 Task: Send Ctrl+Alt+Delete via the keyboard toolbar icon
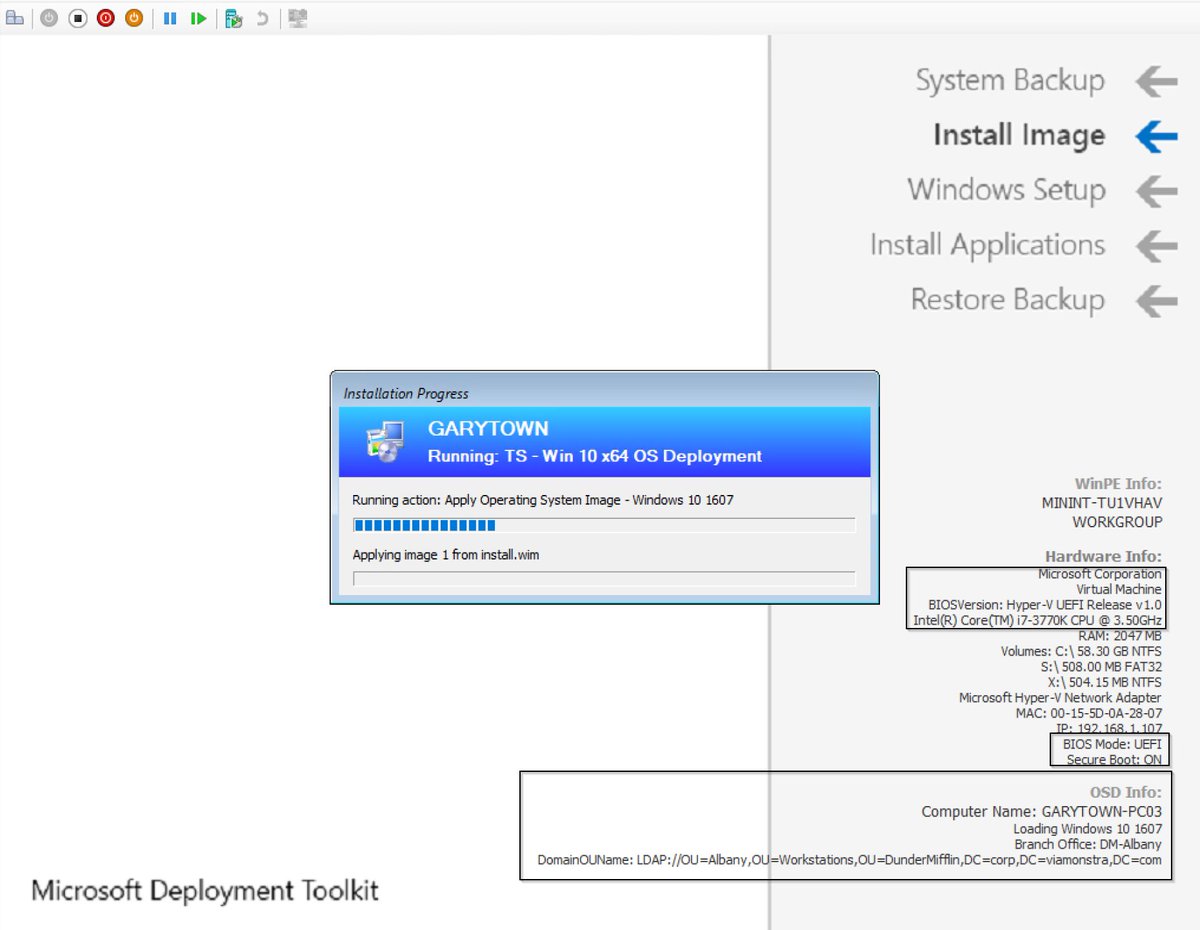coord(15,18)
